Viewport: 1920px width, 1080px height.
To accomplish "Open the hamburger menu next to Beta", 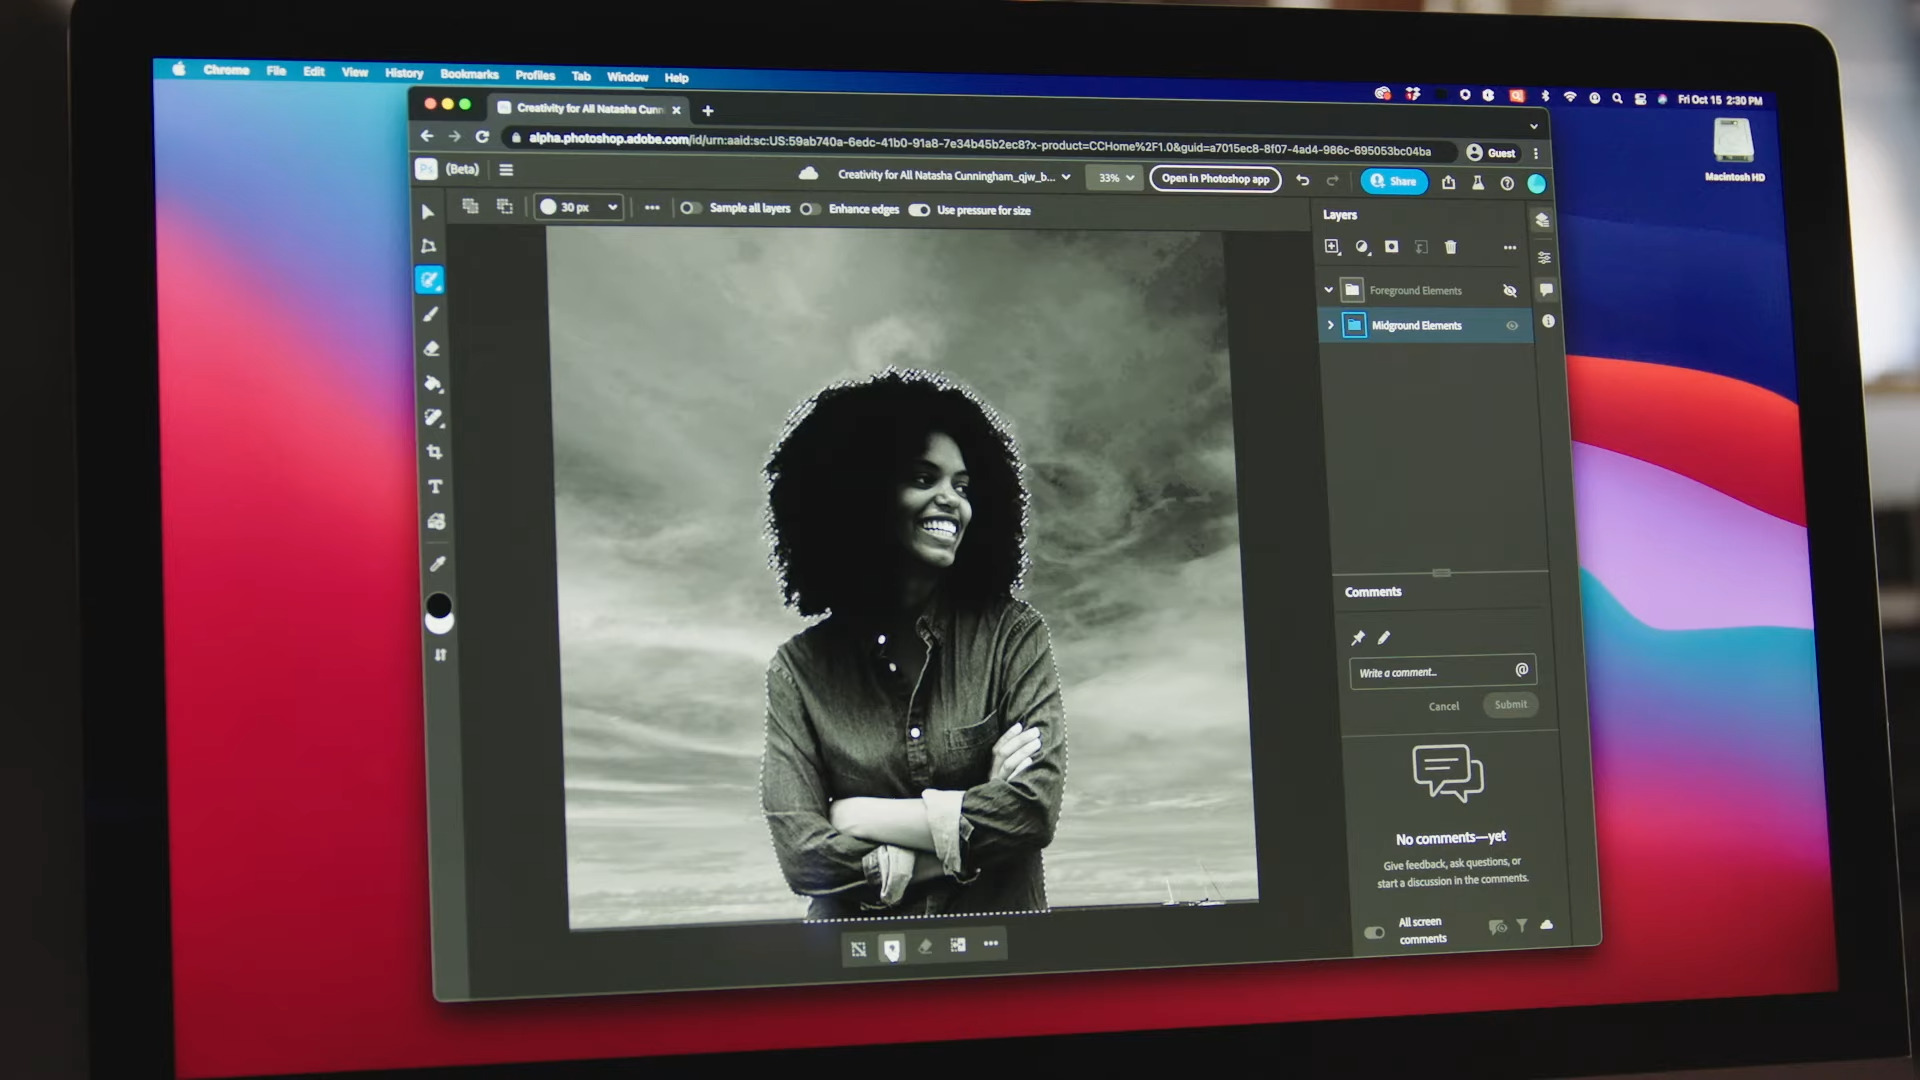I will 506,170.
